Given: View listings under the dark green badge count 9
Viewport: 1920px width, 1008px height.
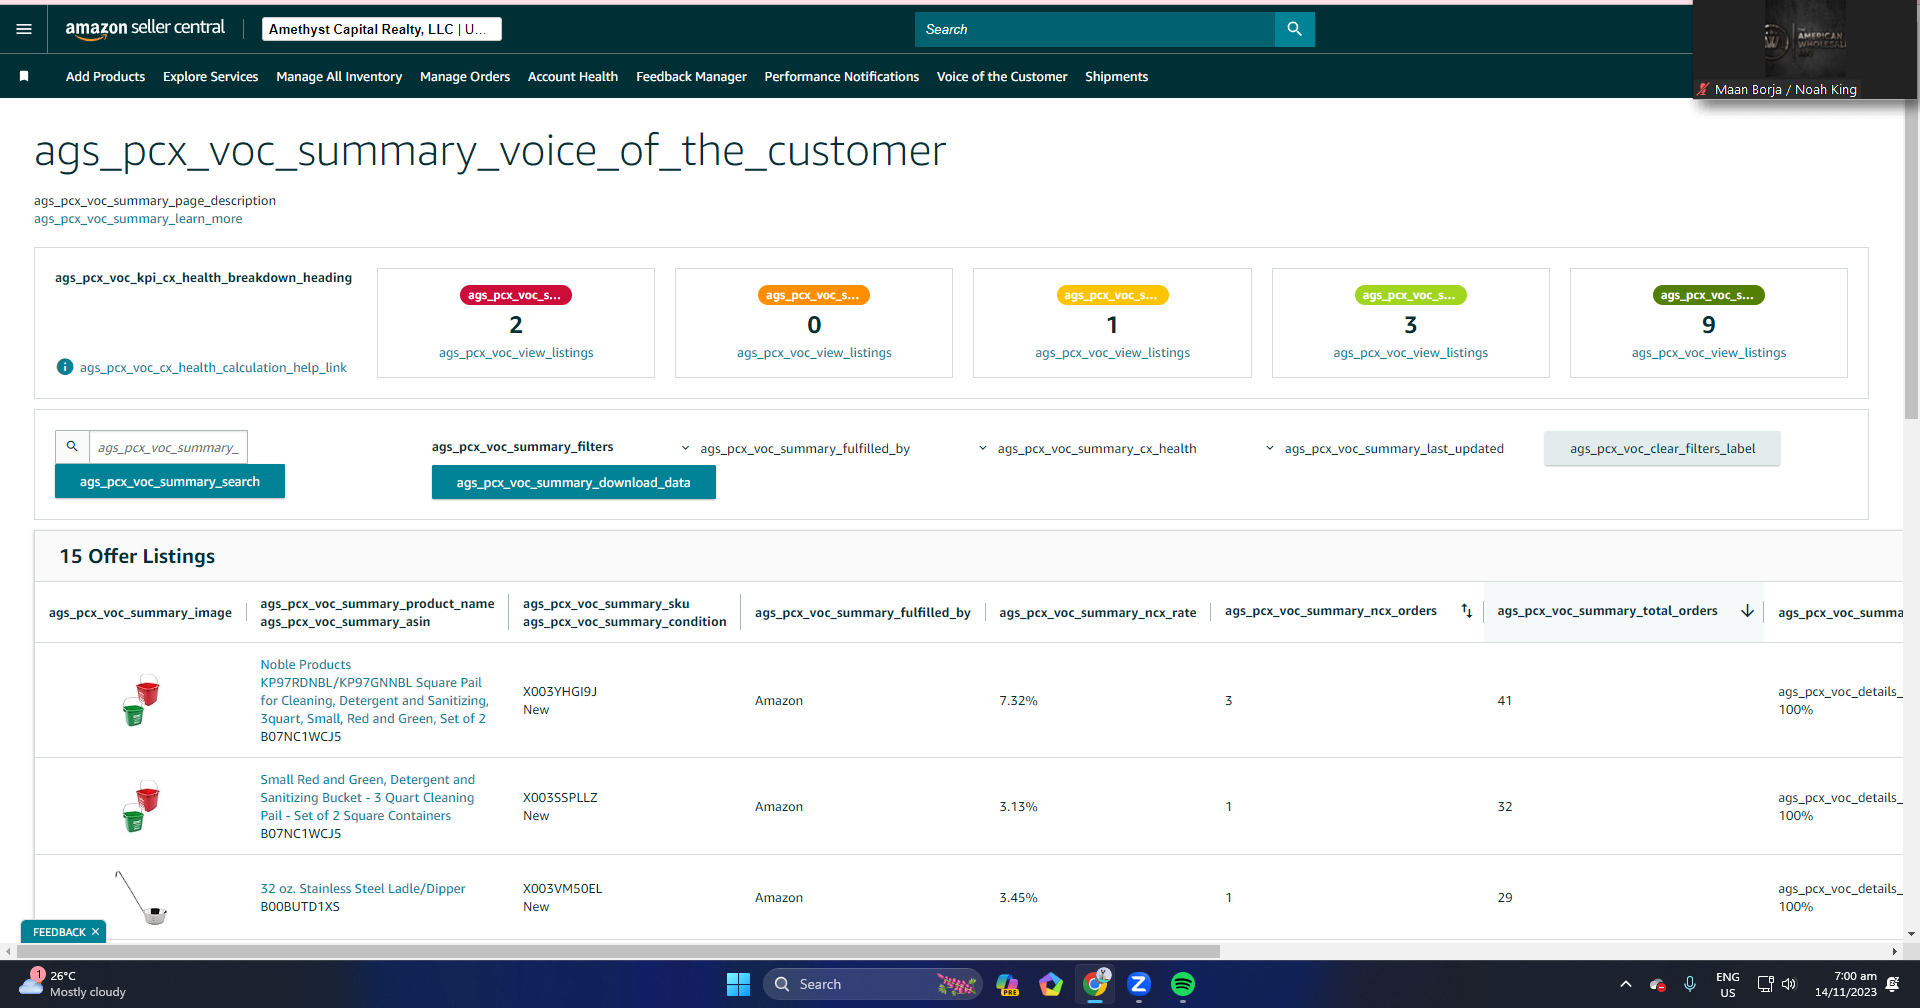Looking at the screenshot, I should click(1708, 353).
